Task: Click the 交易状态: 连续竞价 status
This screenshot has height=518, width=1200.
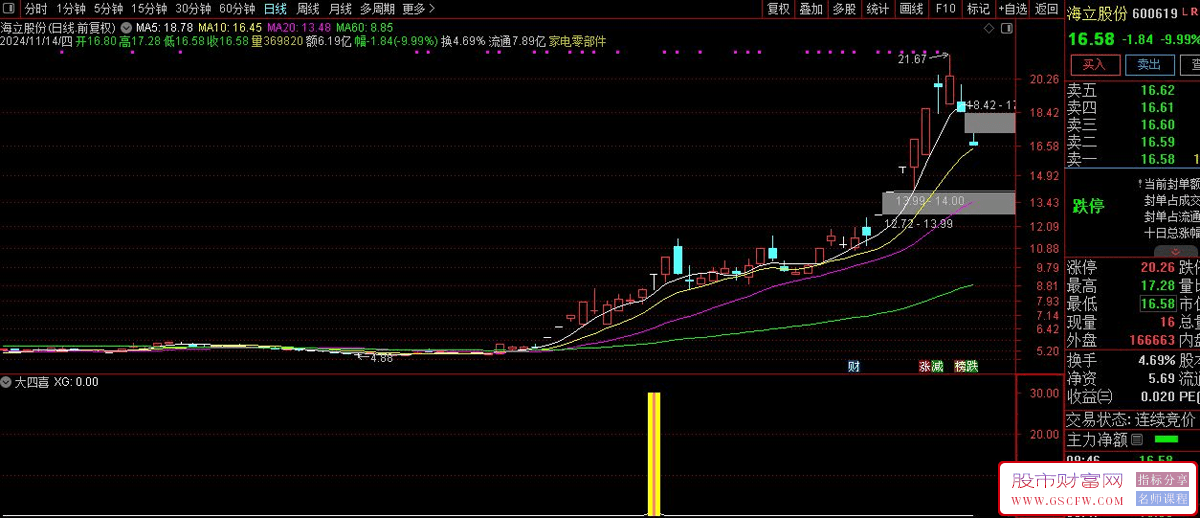Action: pos(1130,419)
